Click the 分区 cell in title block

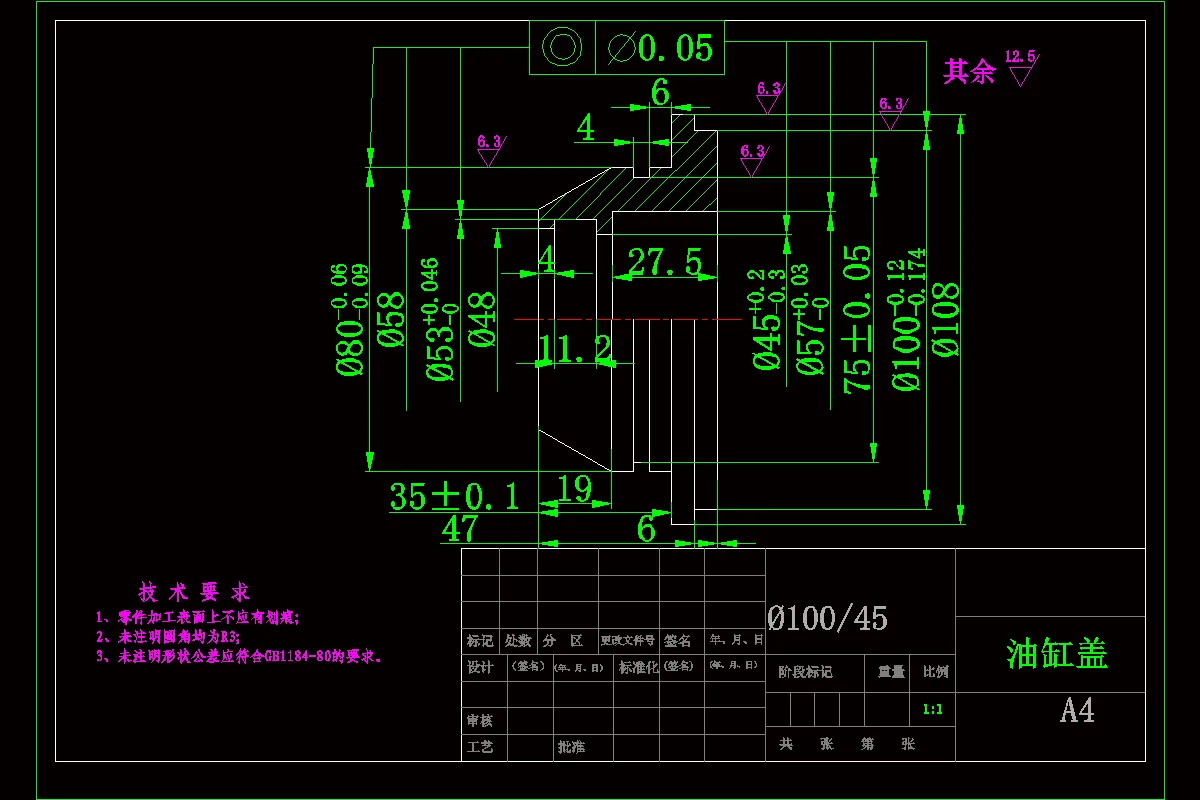[x=563, y=640]
